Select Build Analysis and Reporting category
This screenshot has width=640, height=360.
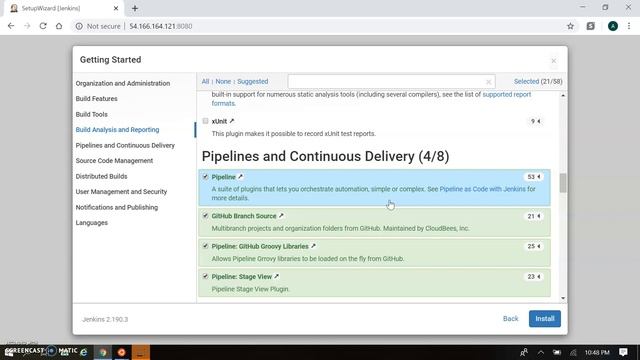tap(118, 130)
